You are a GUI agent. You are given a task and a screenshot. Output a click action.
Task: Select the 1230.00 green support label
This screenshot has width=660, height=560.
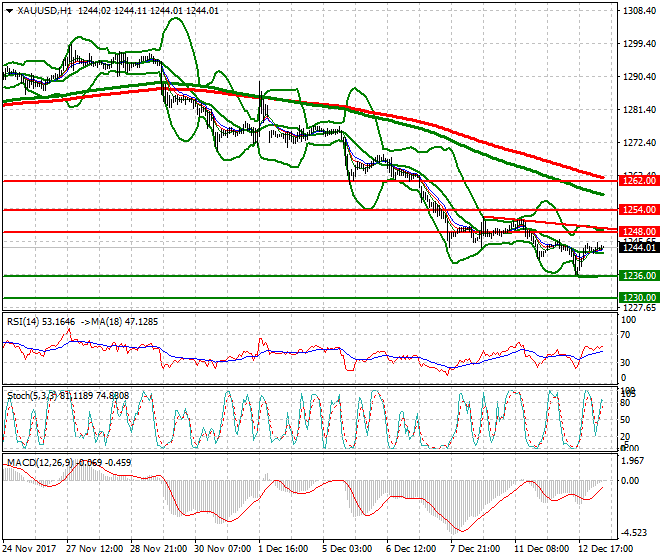[639, 297]
